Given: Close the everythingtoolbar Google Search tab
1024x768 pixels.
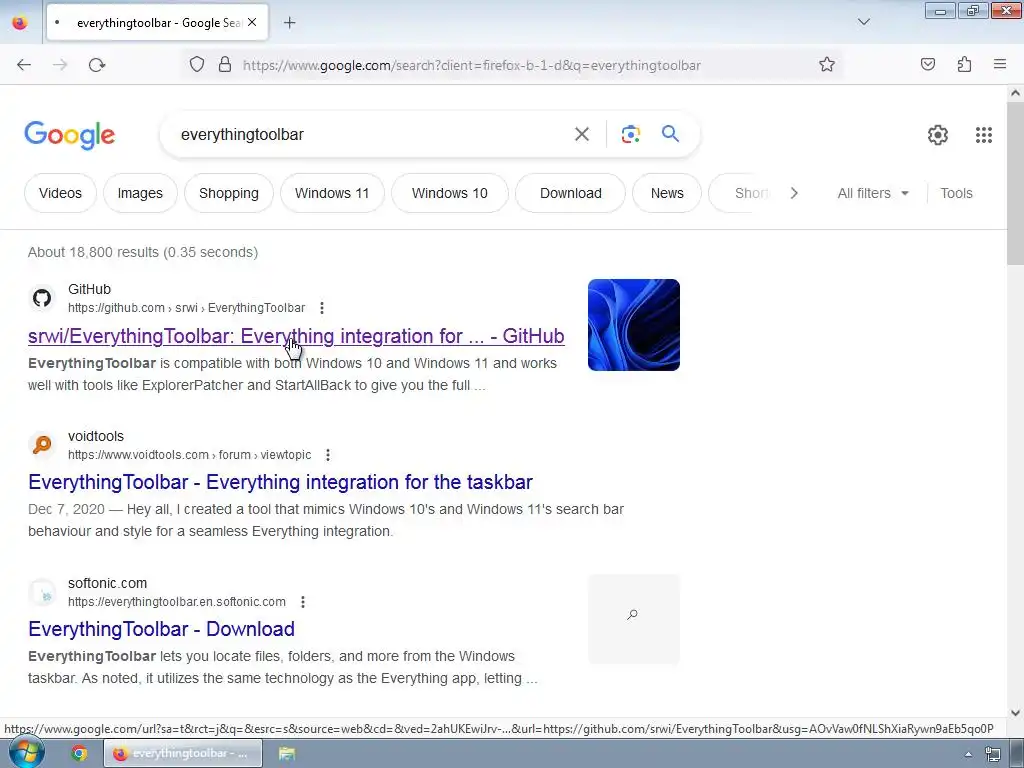Looking at the screenshot, I should point(252,23).
